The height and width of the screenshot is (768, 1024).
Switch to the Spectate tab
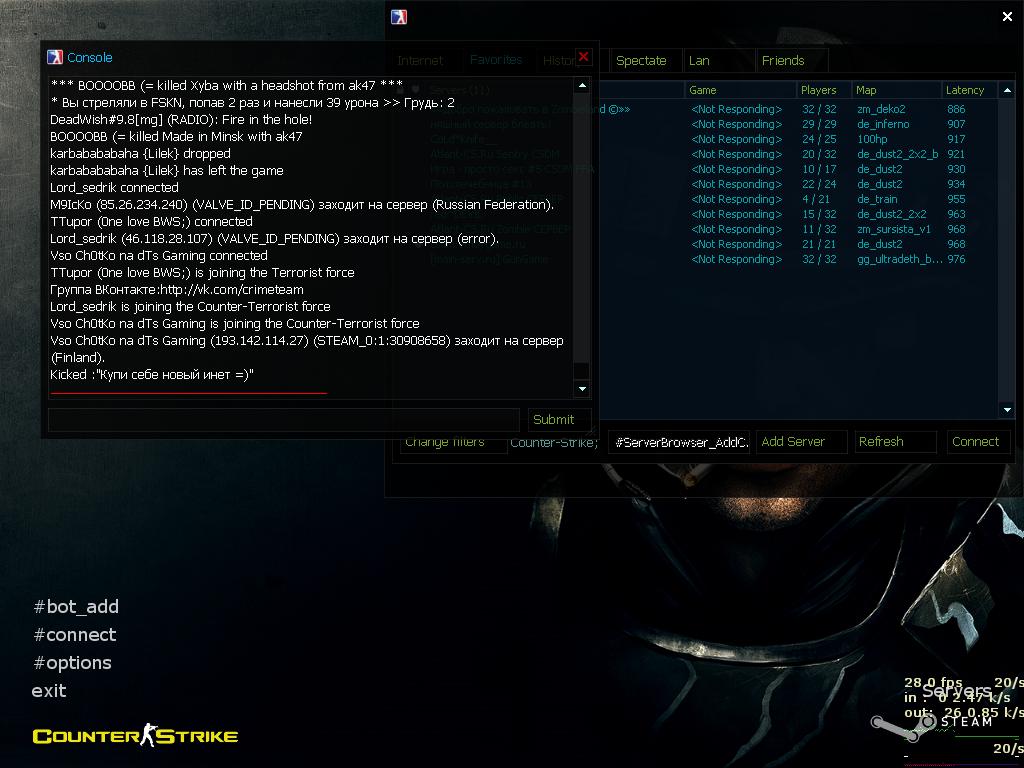(x=645, y=61)
